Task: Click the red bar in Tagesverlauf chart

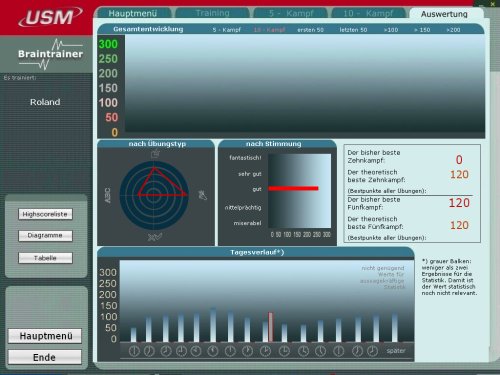Action: click(271, 327)
